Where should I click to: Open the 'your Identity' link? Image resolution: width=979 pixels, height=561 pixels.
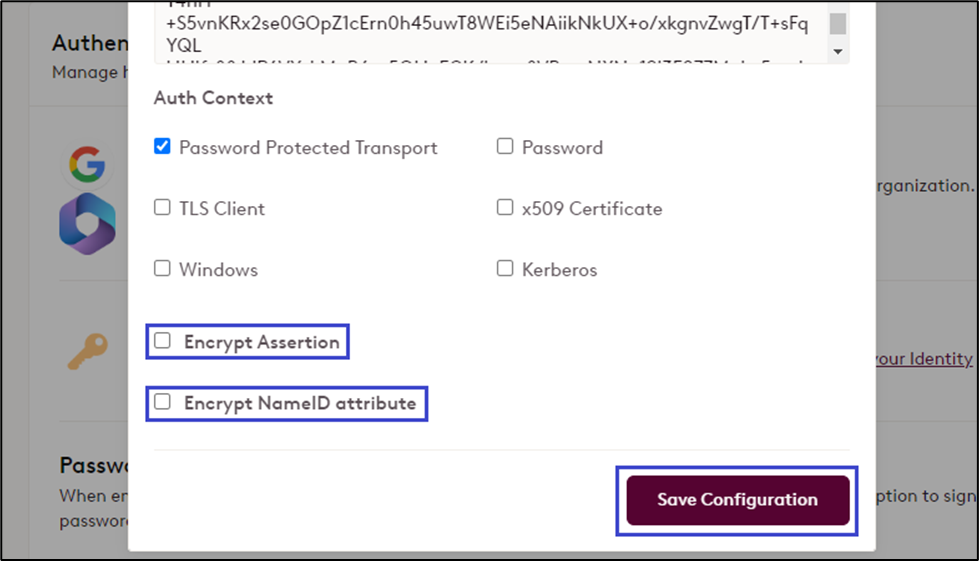point(923,358)
